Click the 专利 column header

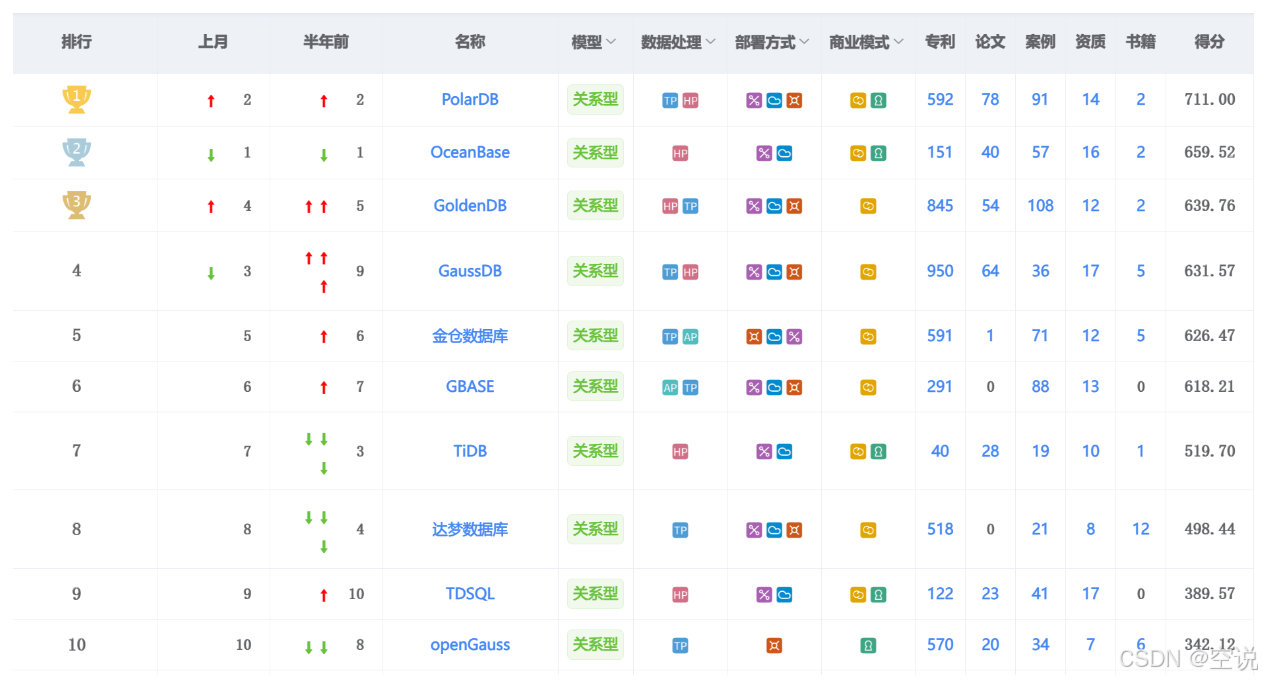point(940,42)
